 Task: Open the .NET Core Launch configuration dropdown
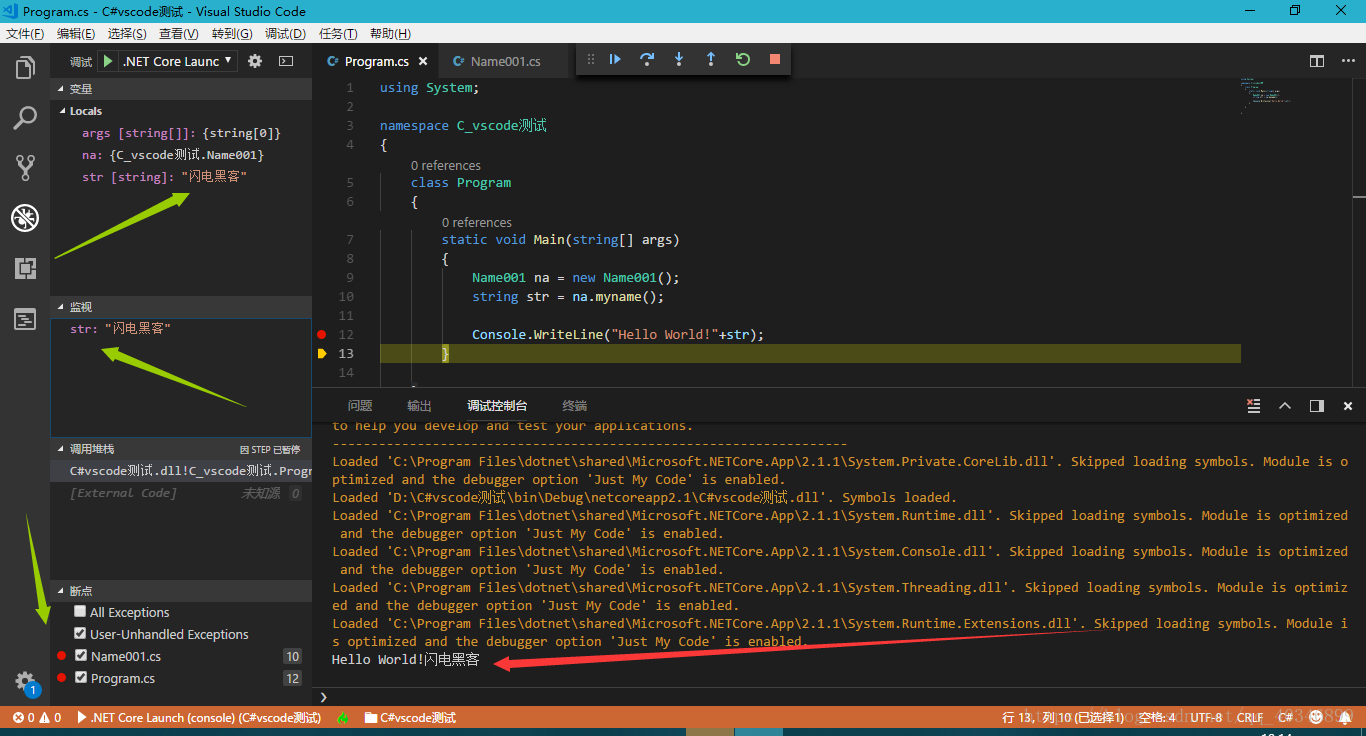click(x=178, y=61)
